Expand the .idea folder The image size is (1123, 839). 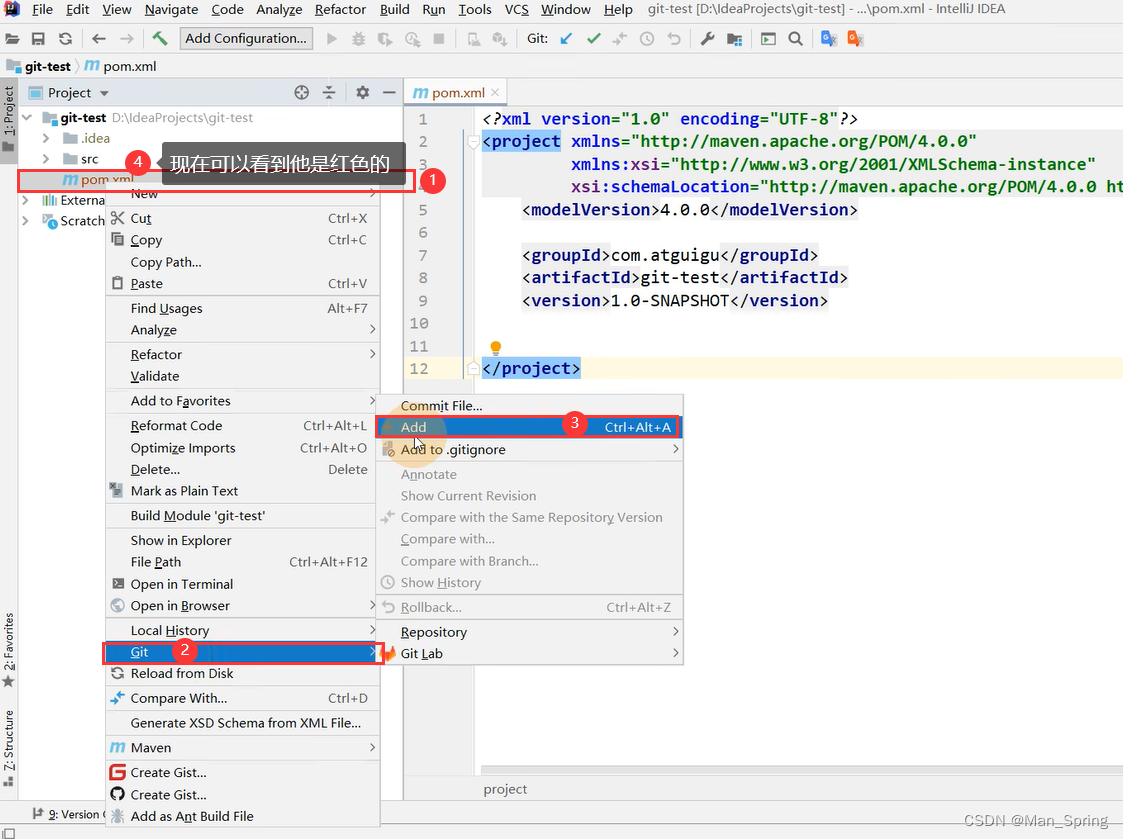click(46, 138)
